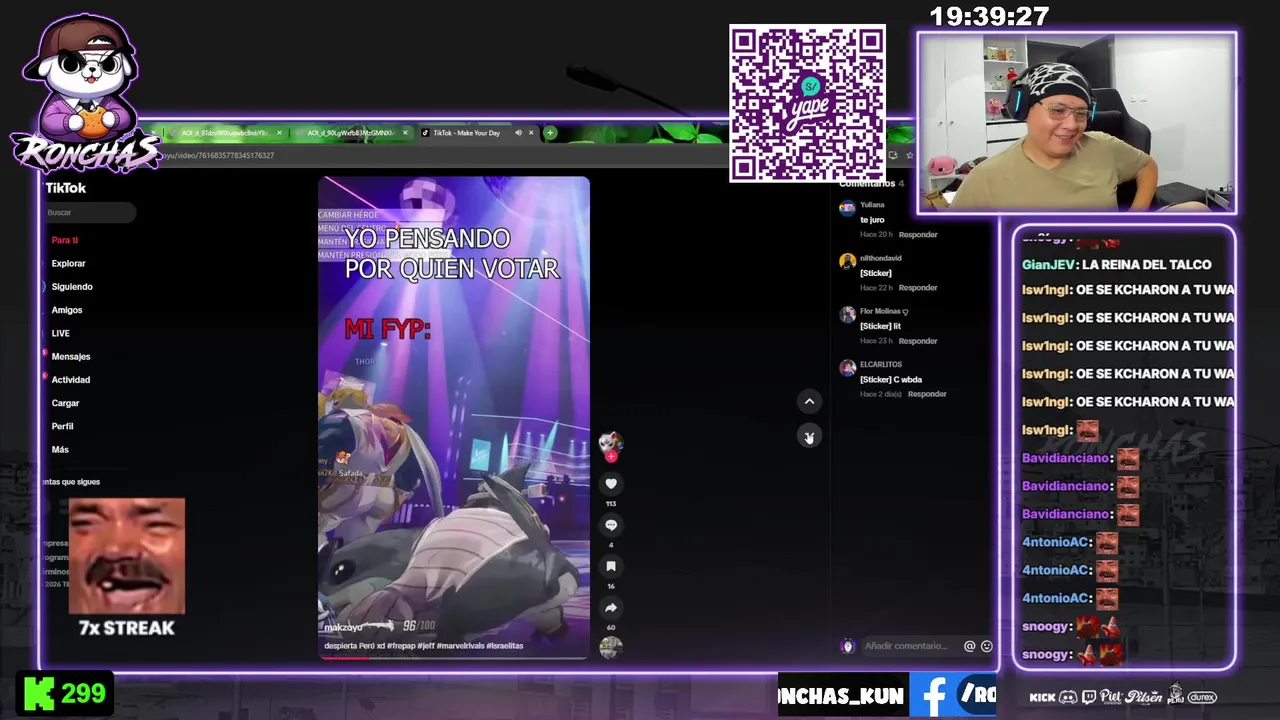Click the Facebook logo in bottom banner
The image size is (1280, 720).
[x=932, y=695]
